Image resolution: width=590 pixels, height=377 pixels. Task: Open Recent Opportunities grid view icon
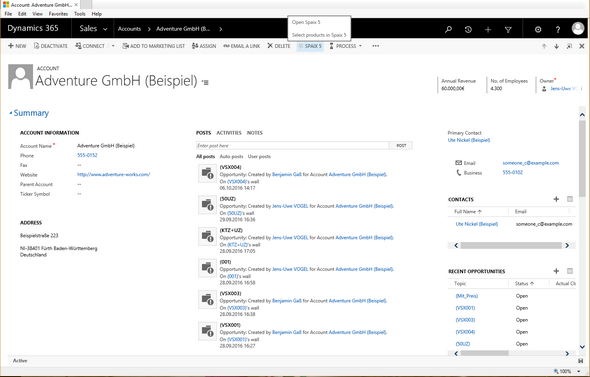570,271
